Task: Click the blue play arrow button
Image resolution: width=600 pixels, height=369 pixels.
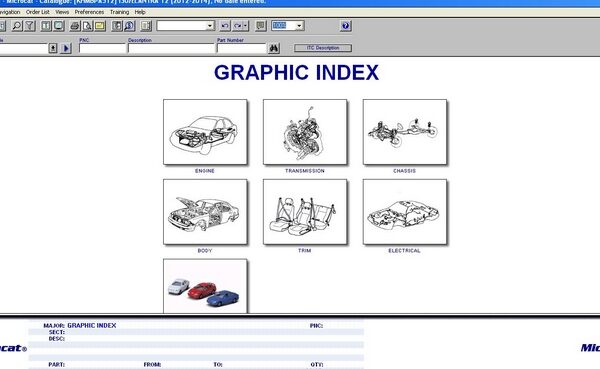Action: [x=66, y=48]
